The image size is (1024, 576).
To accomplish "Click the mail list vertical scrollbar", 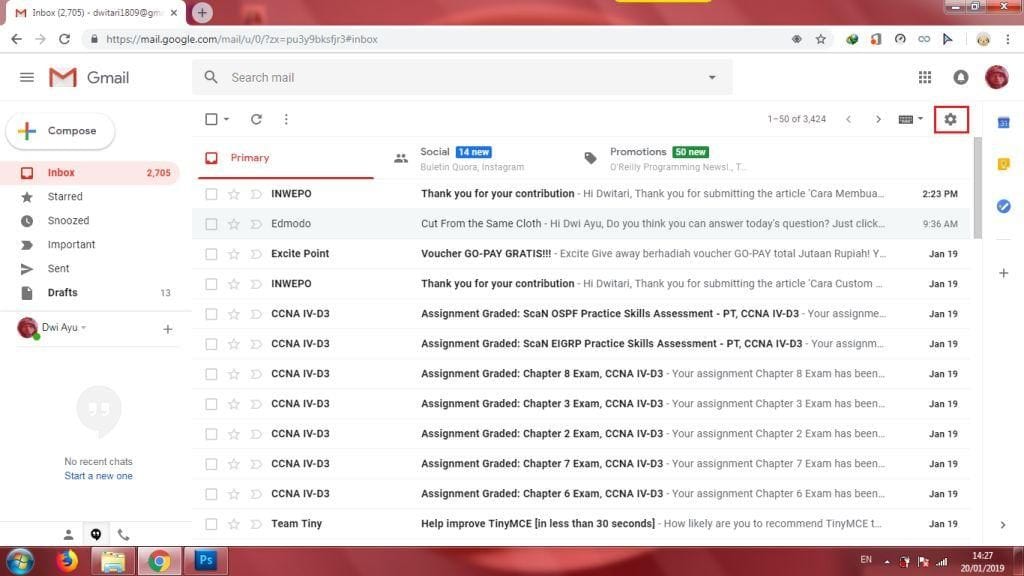I will tap(977, 188).
